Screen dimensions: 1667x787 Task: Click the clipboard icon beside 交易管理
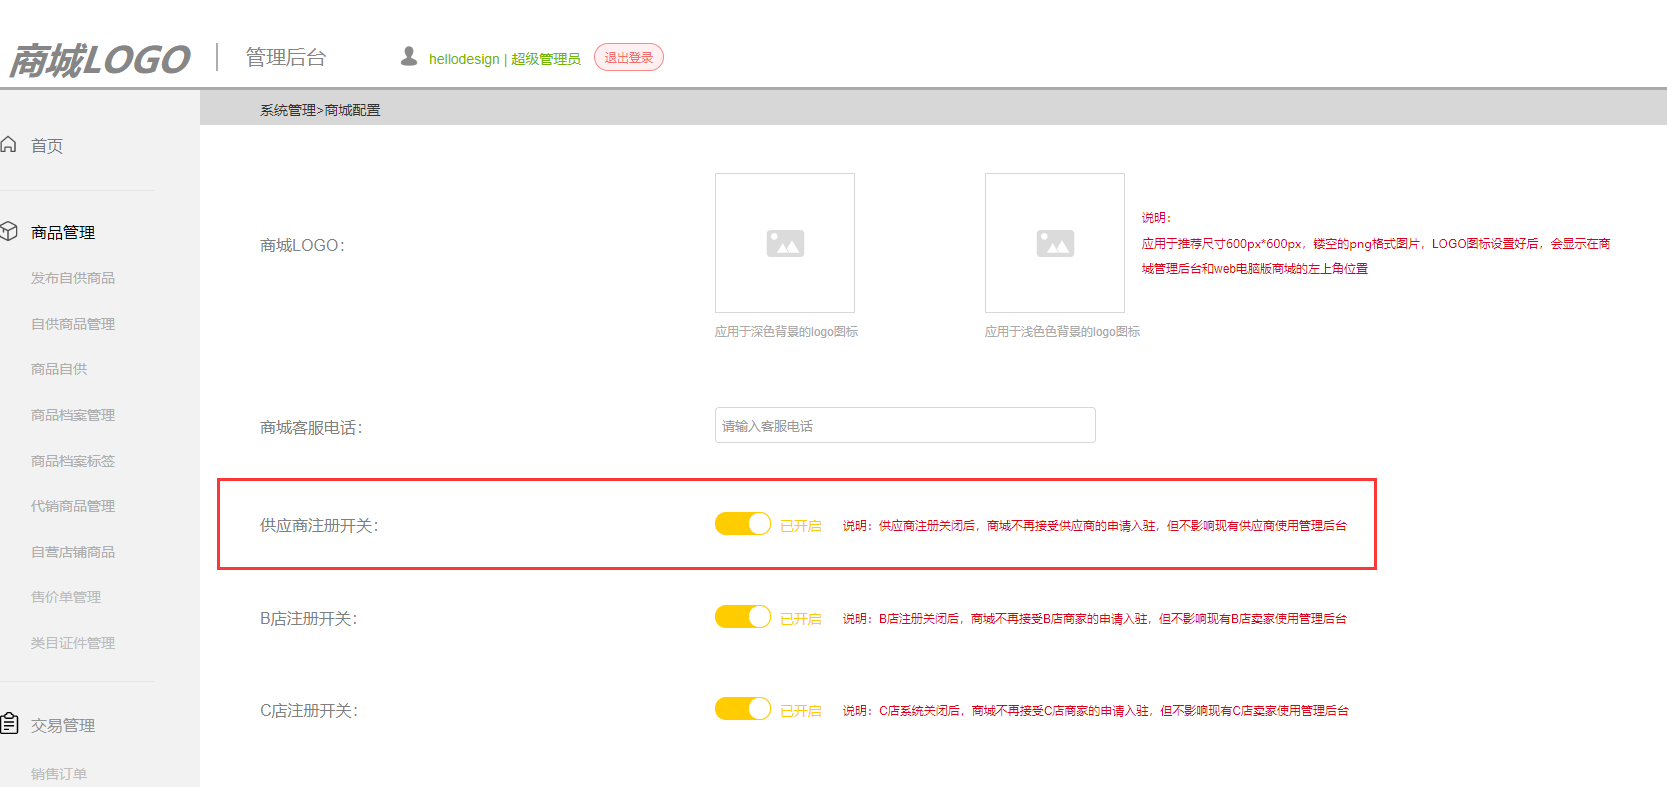10,723
